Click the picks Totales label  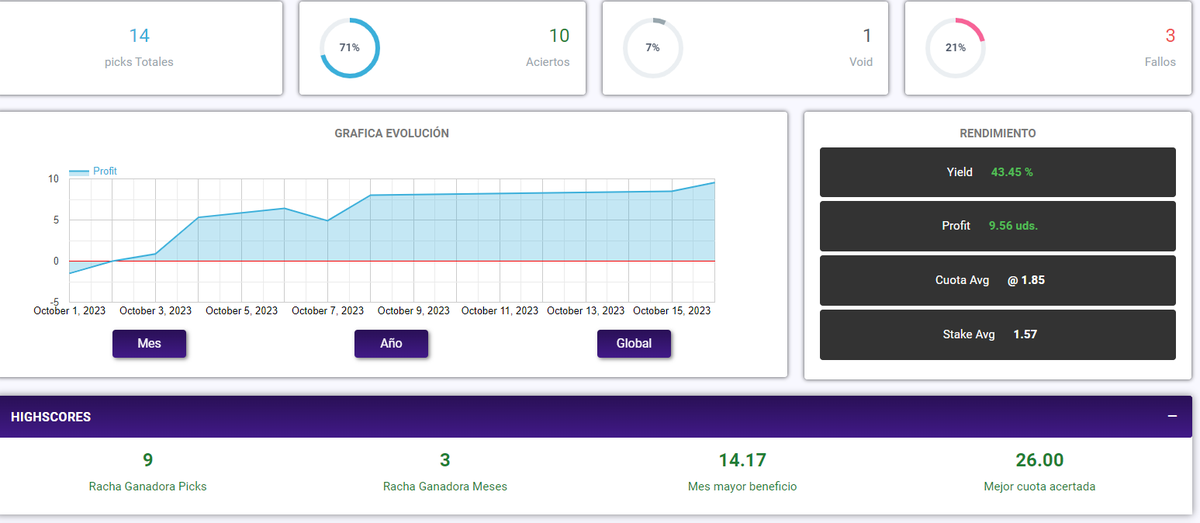(139, 62)
